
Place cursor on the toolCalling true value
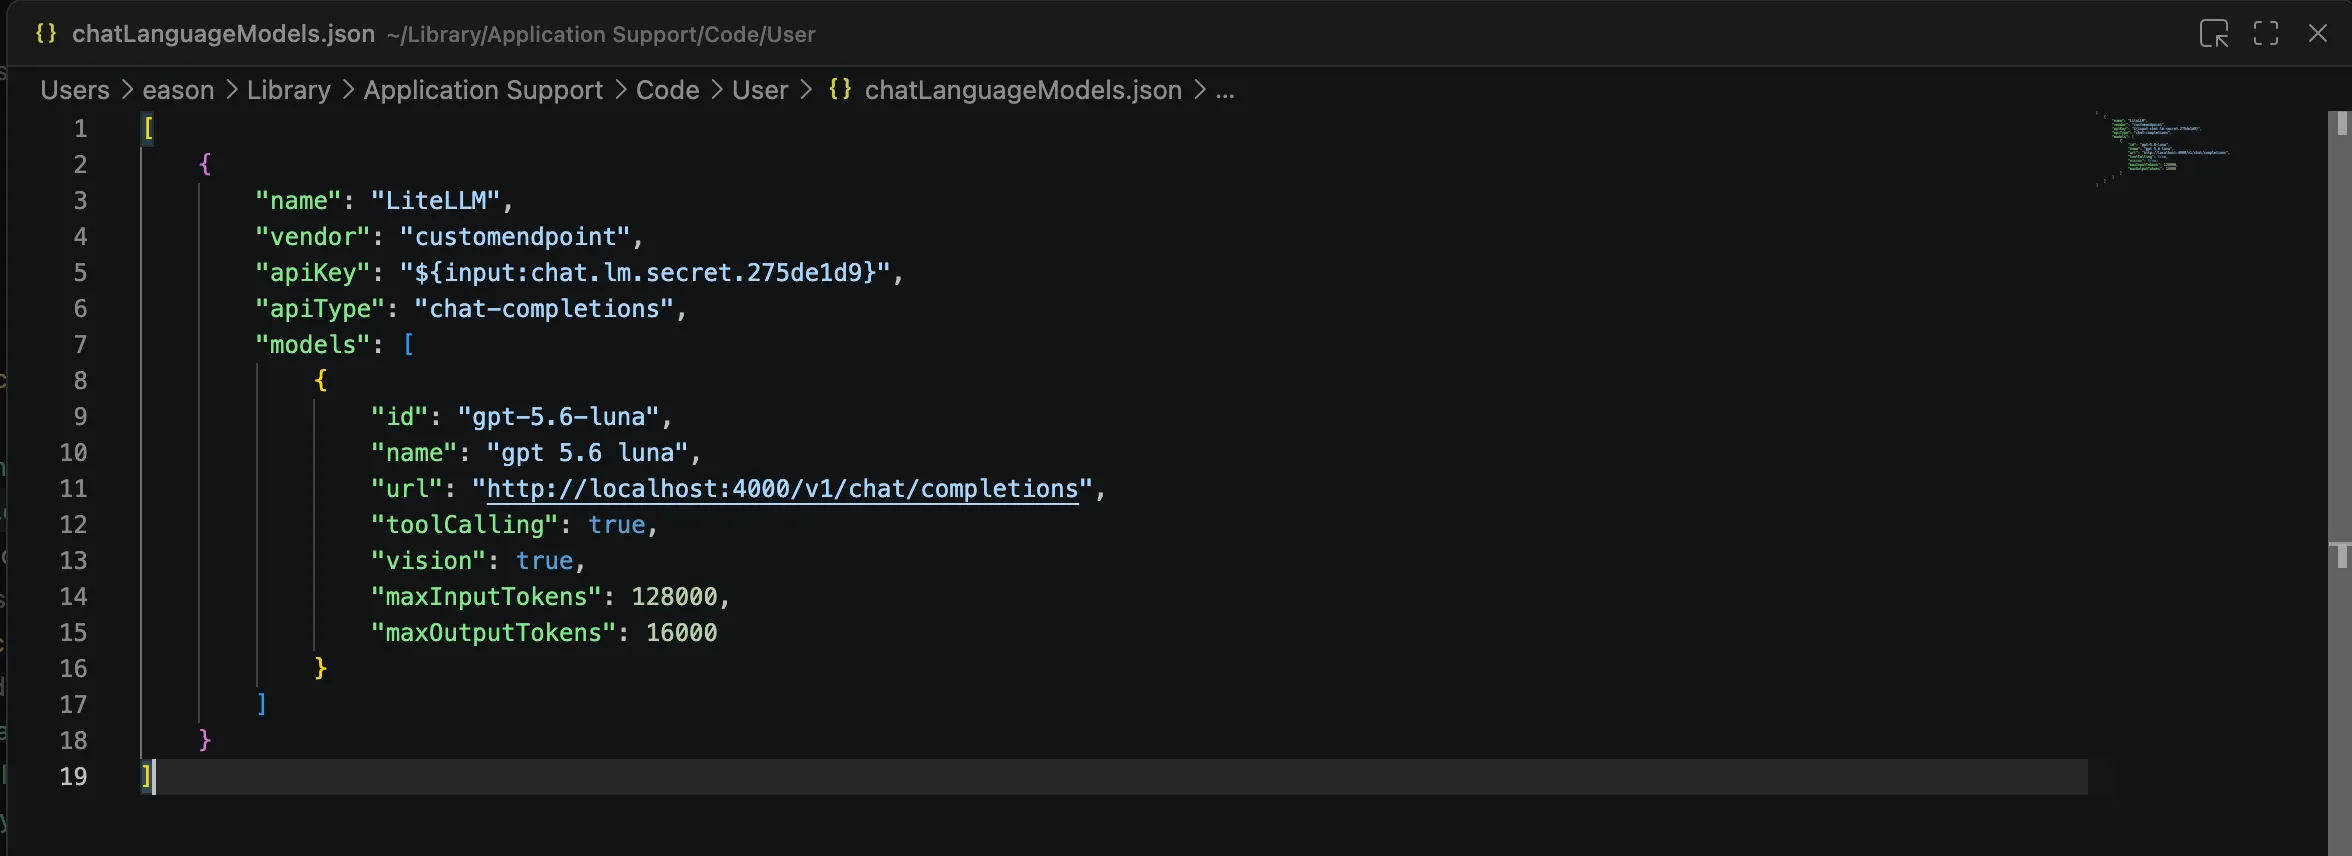point(616,525)
